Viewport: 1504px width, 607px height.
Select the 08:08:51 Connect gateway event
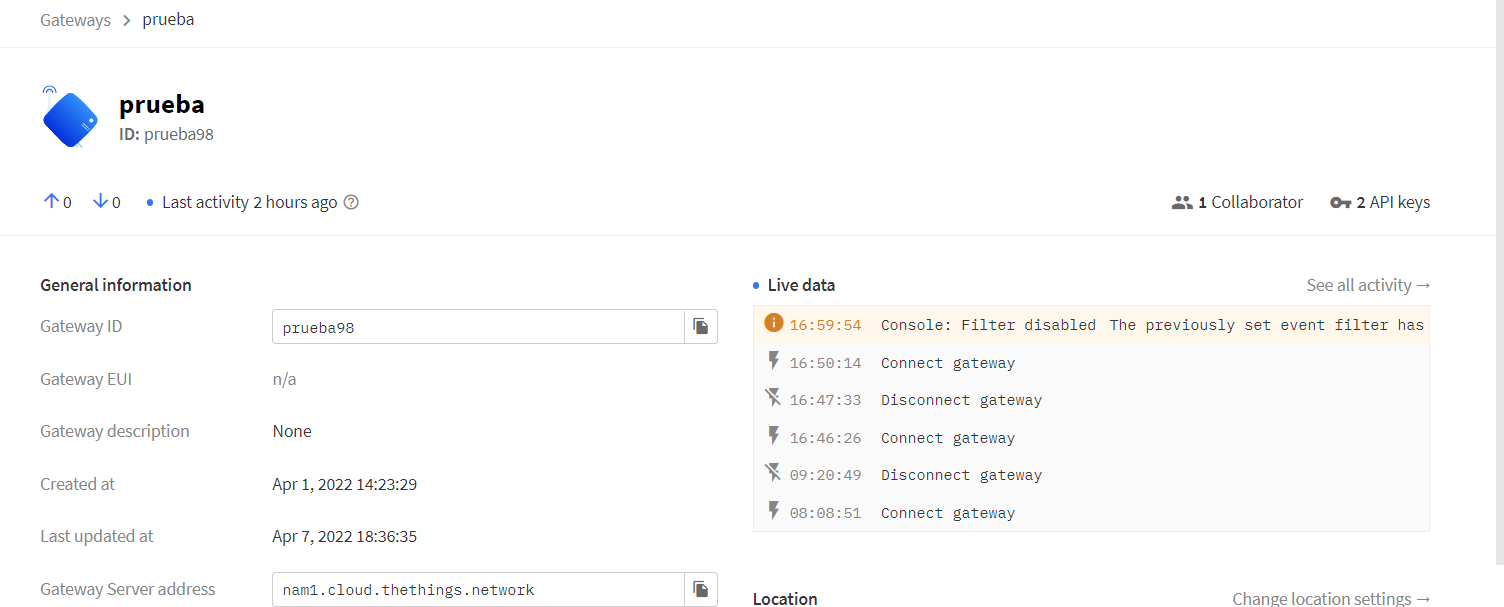(947, 513)
